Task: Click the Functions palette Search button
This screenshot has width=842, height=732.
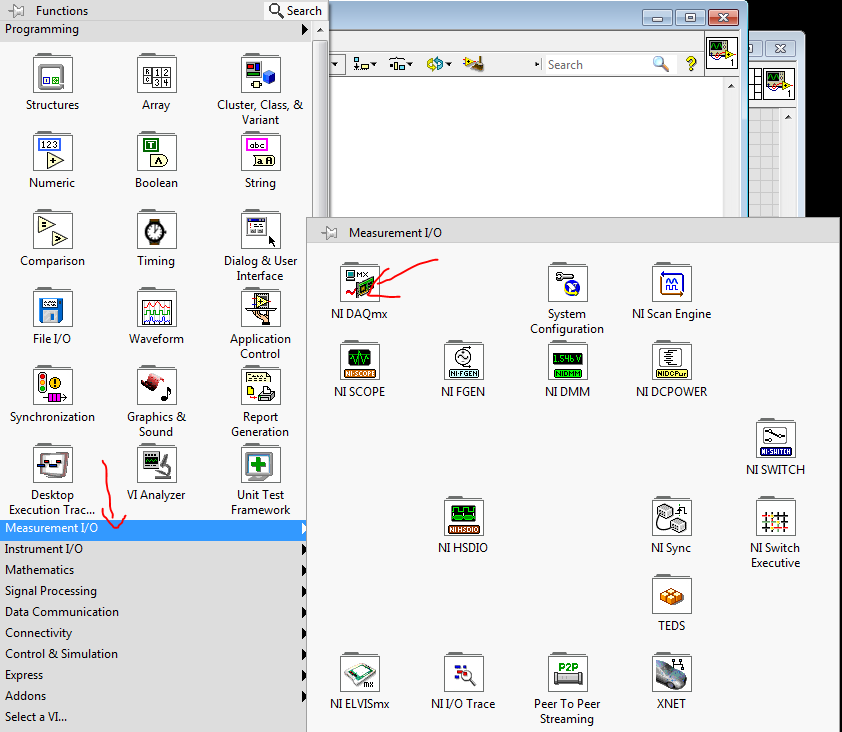Action: (295, 11)
